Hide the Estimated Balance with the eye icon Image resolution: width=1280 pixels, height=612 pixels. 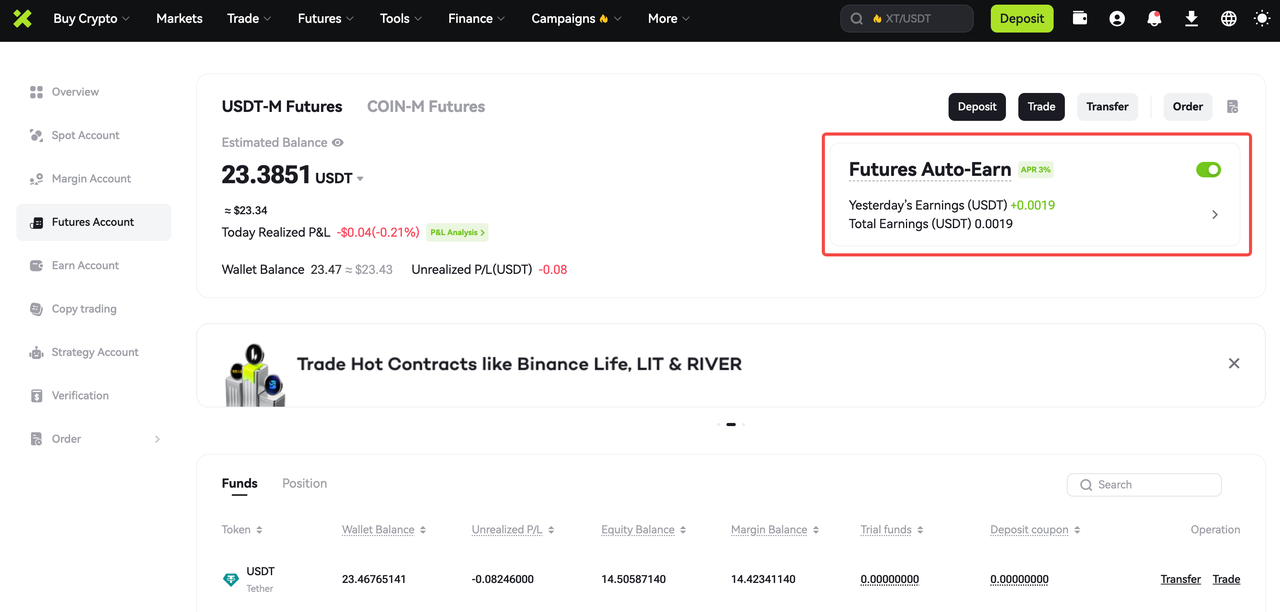pyautogui.click(x=338, y=143)
